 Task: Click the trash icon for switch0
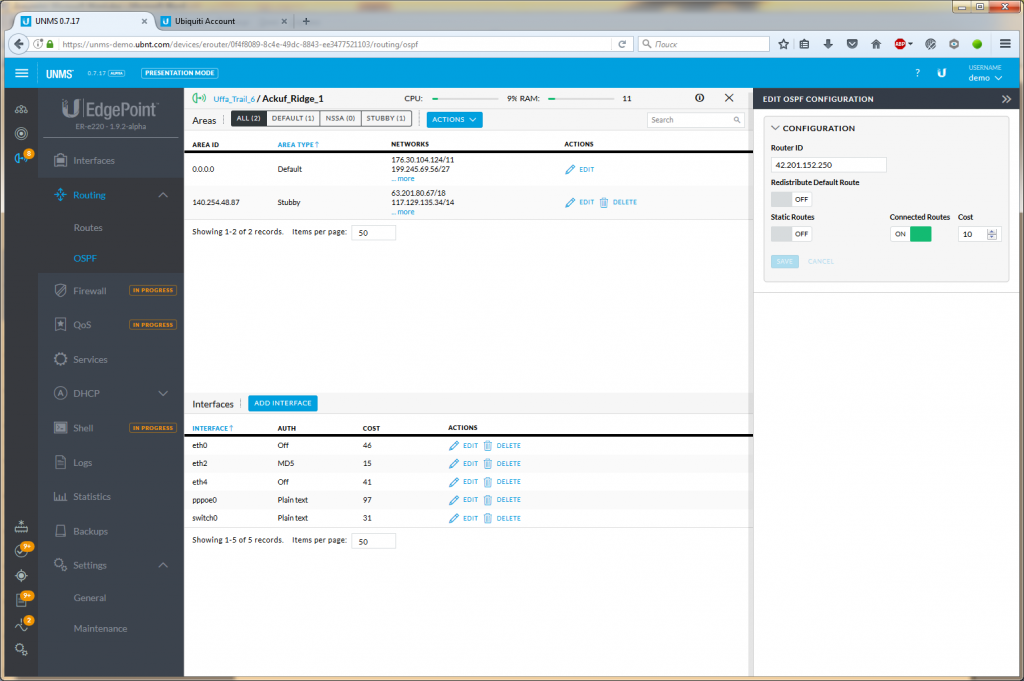(x=487, y=518)
